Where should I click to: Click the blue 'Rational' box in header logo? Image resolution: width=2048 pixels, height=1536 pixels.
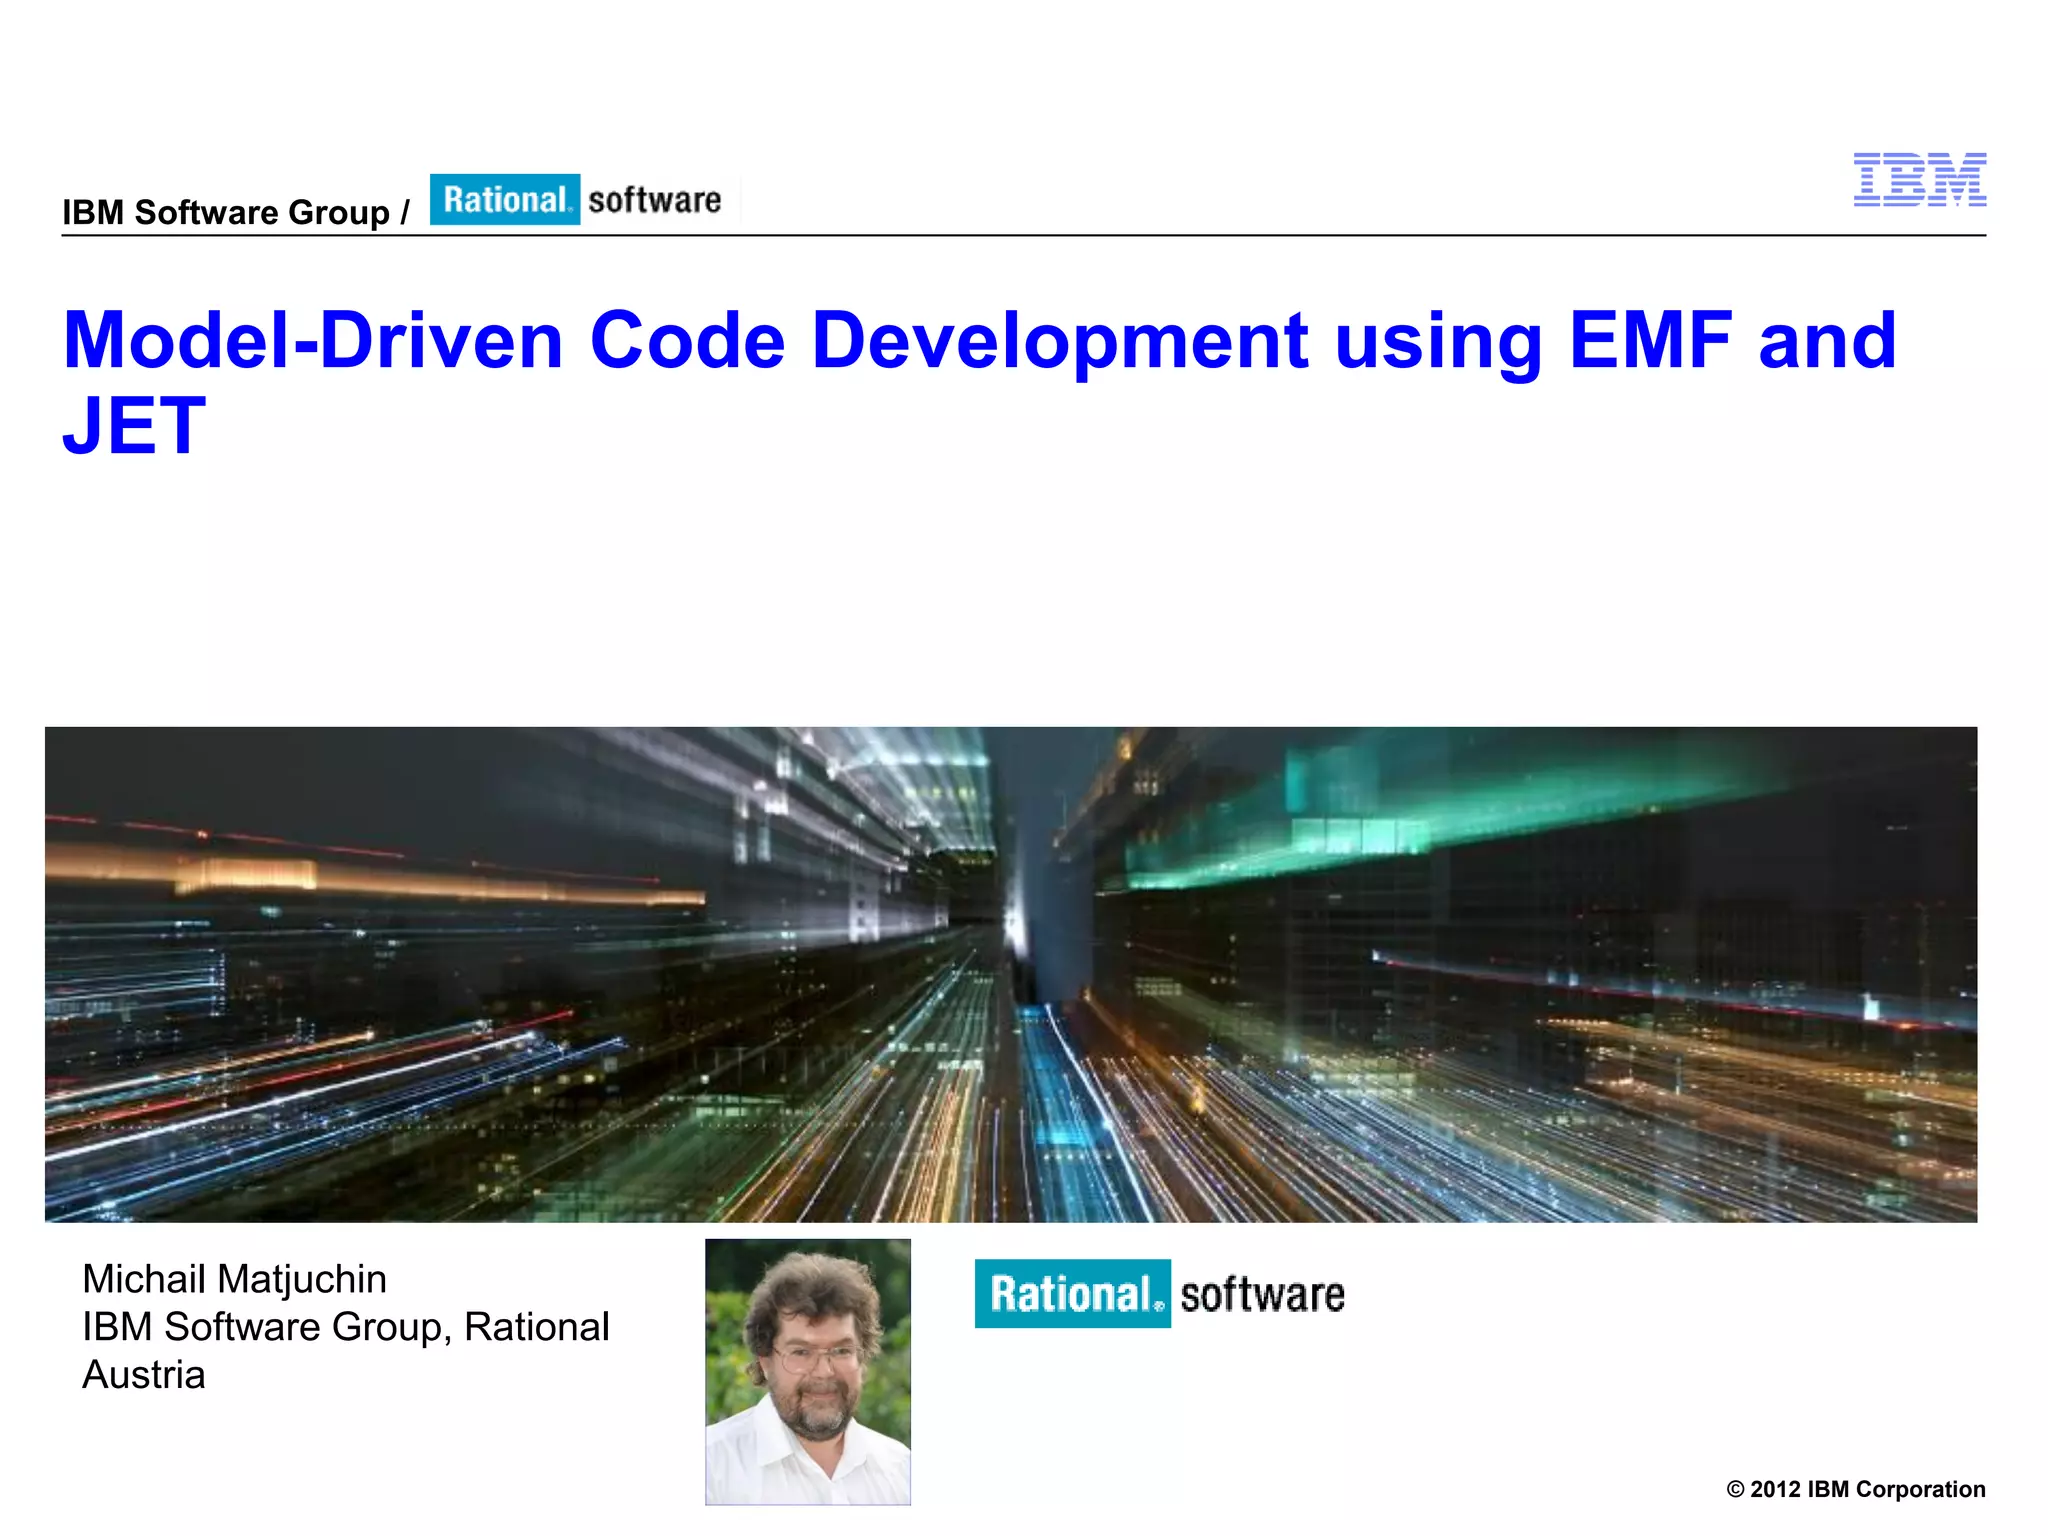[505, 200]
